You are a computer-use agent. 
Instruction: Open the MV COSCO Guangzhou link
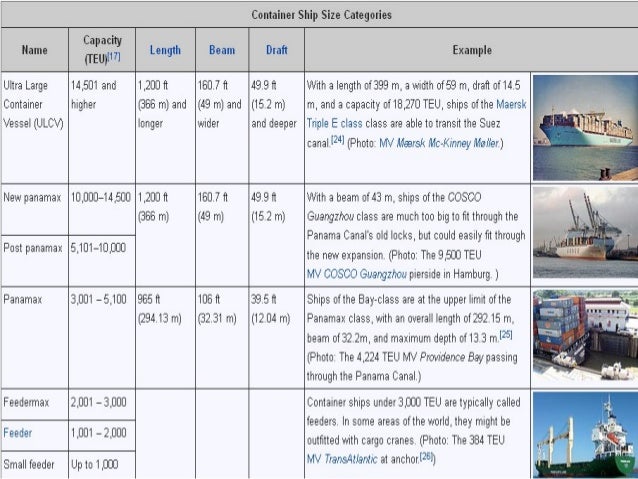(x=356, y=274)
